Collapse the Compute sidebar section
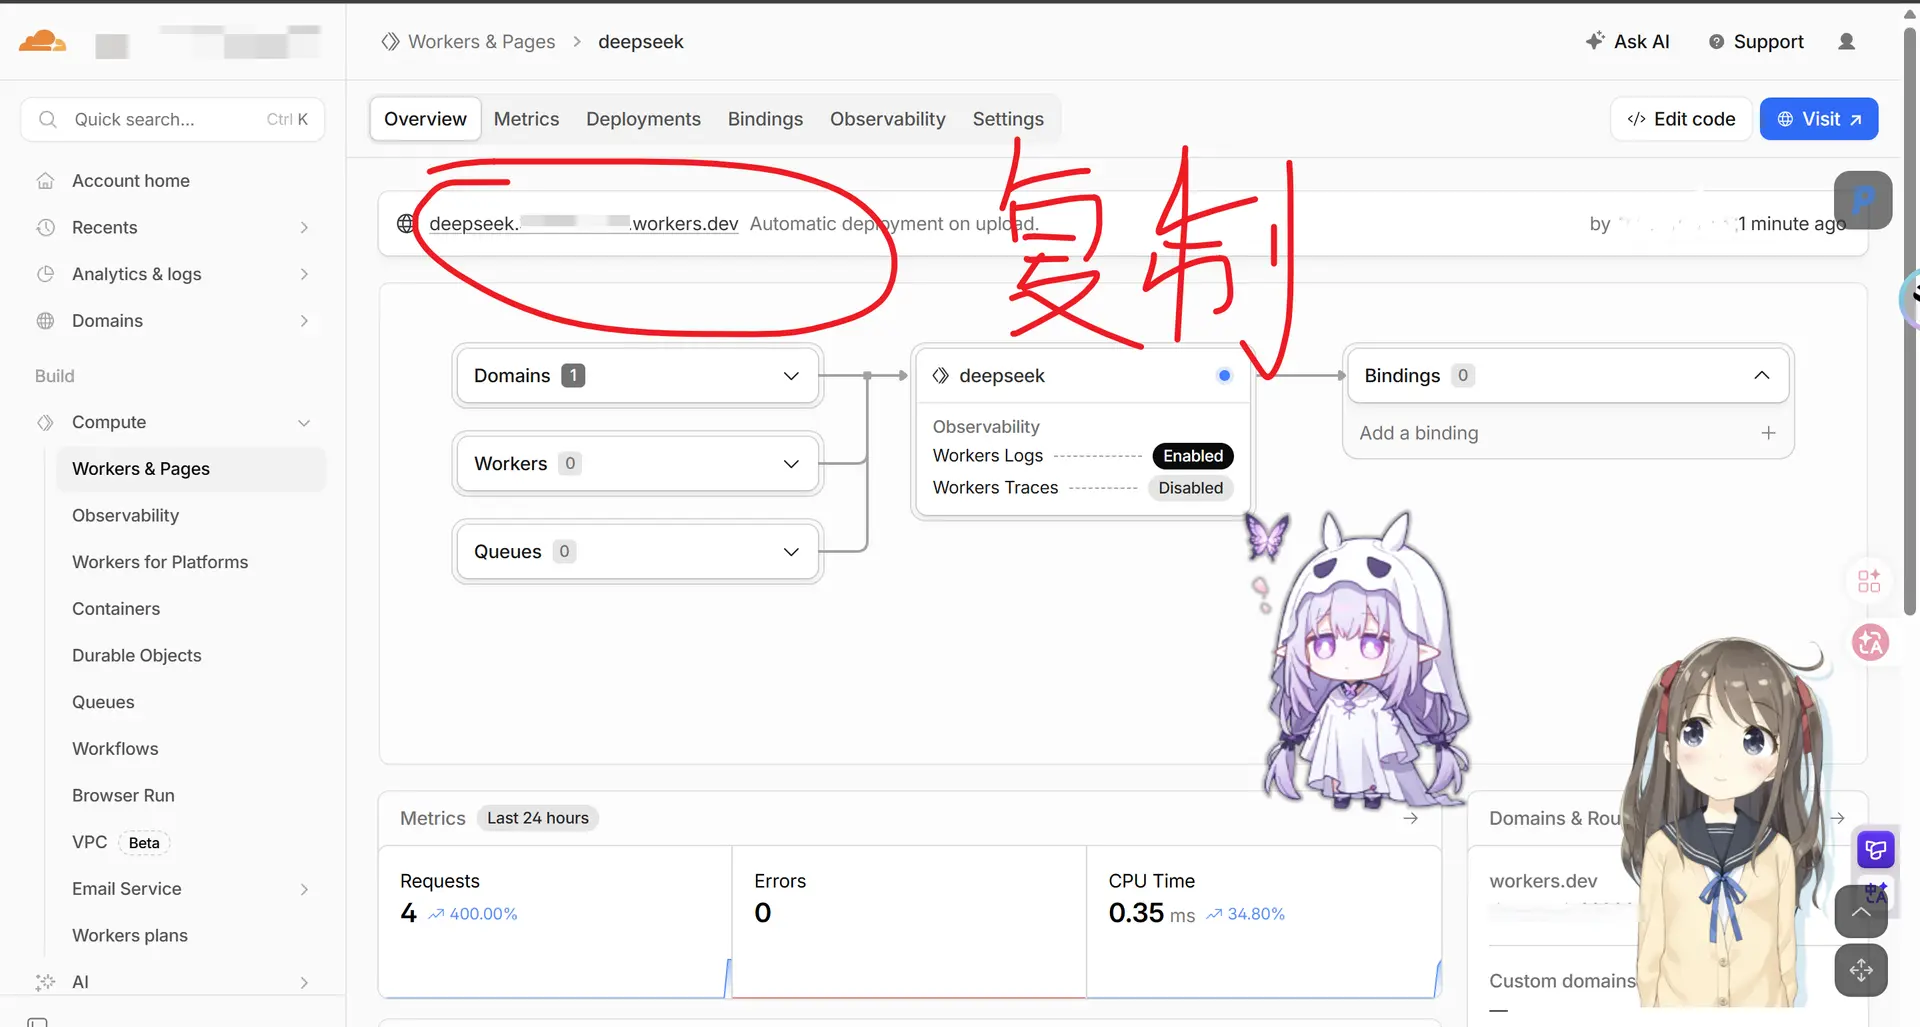1920x1027 pixels. pos(304,423)
